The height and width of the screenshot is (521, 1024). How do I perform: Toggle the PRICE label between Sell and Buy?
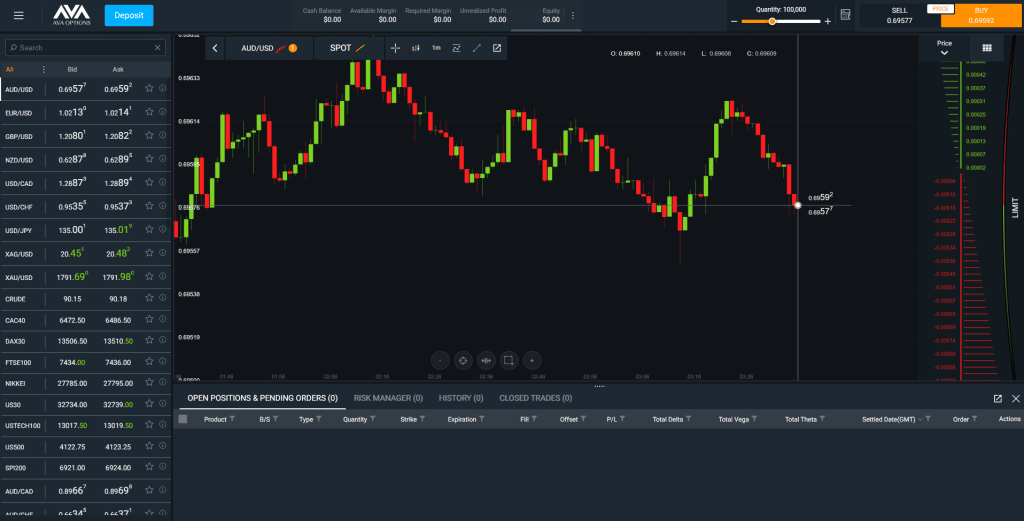click(940, 8)
